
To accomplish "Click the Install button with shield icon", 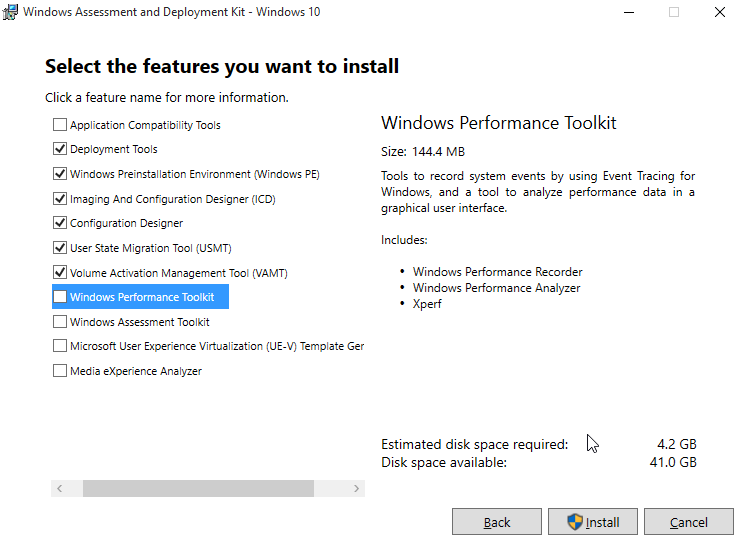I will (x=592, y=522).
